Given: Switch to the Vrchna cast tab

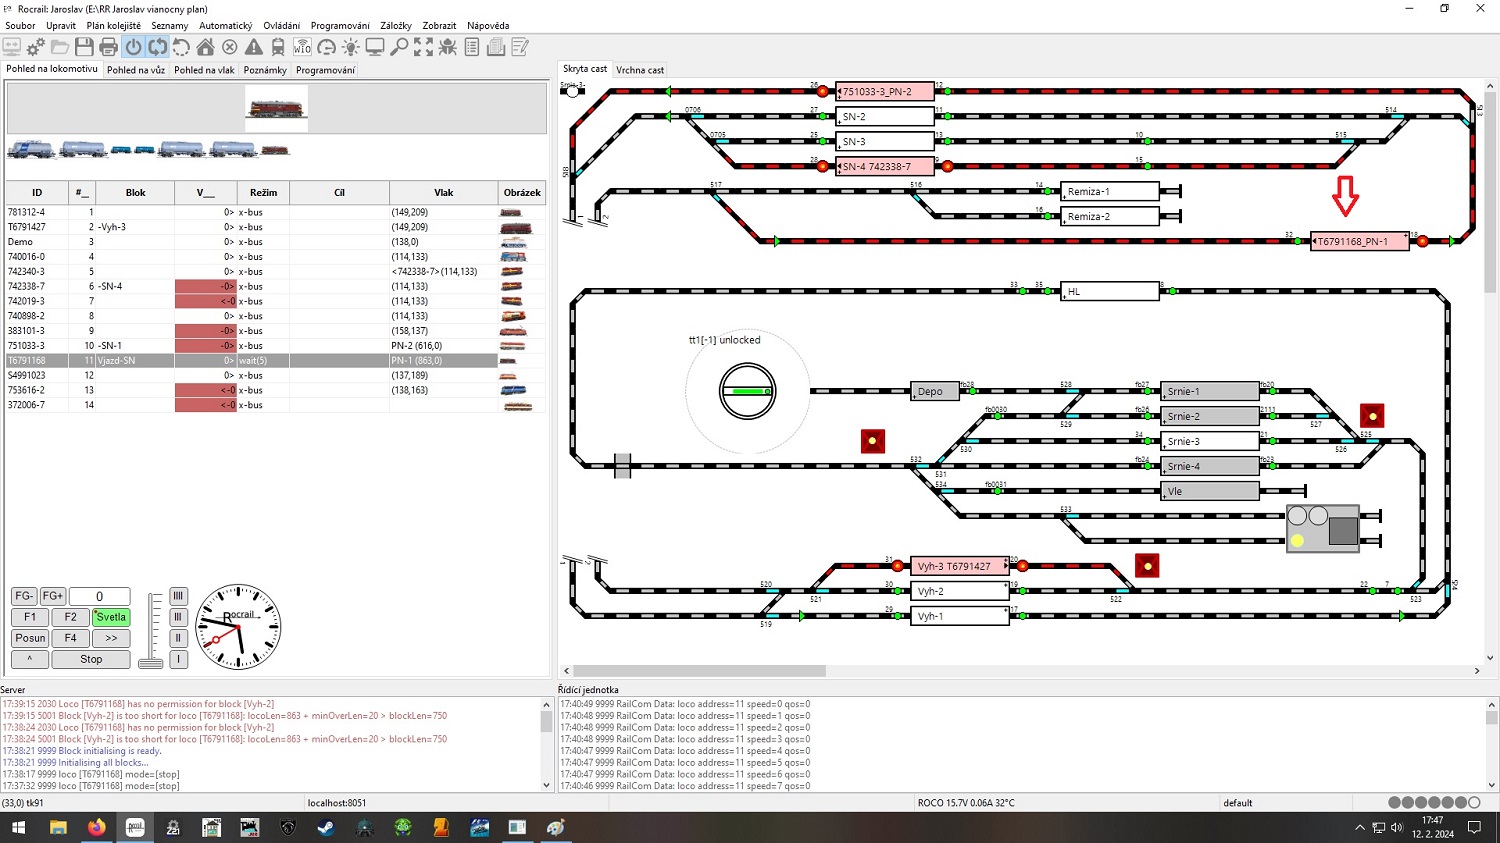Looking at the screenshot, I should pyautogui.click(x=640, y=70).
